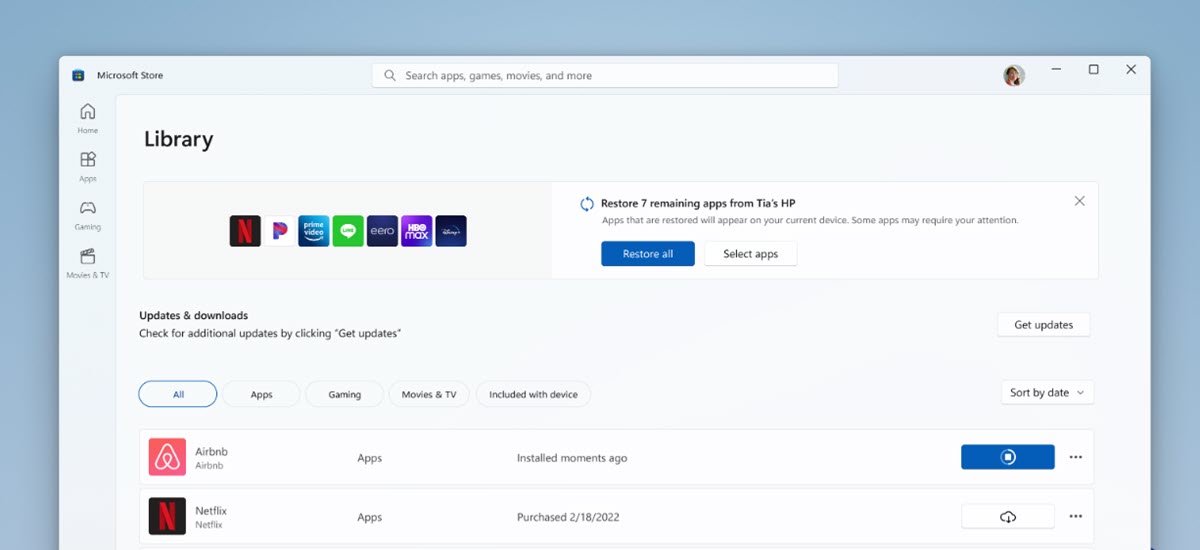Expand the Sort by date dropdown
This screenshot has width=1200, height=550.
(x=1047, y=393)
